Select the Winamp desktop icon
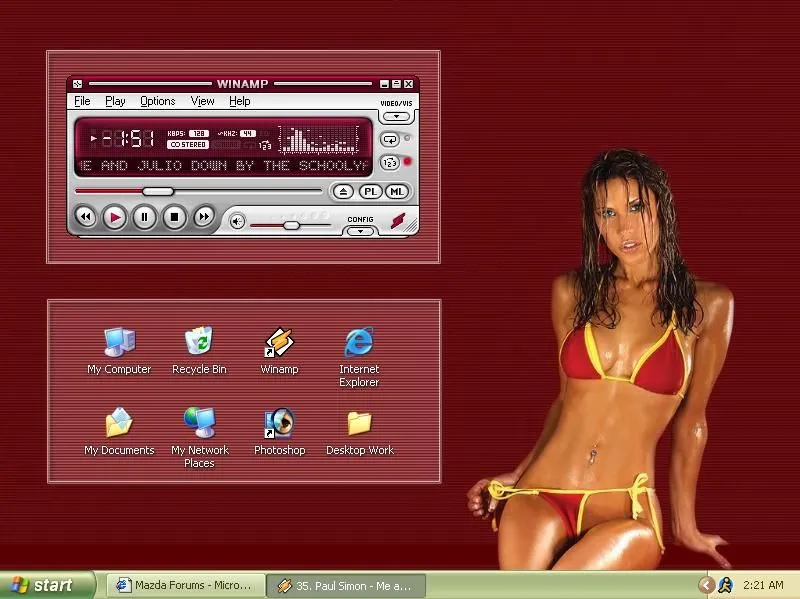 pyautogui.click(x=279, y=344)
